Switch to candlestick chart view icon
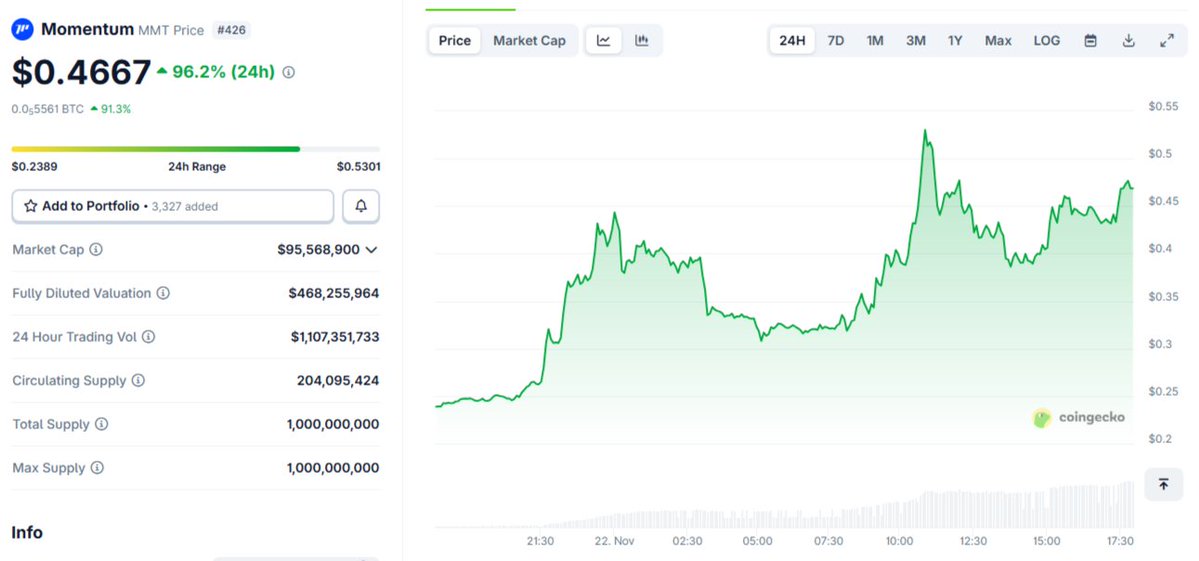The image size is (1199, 561). point(642,41)
